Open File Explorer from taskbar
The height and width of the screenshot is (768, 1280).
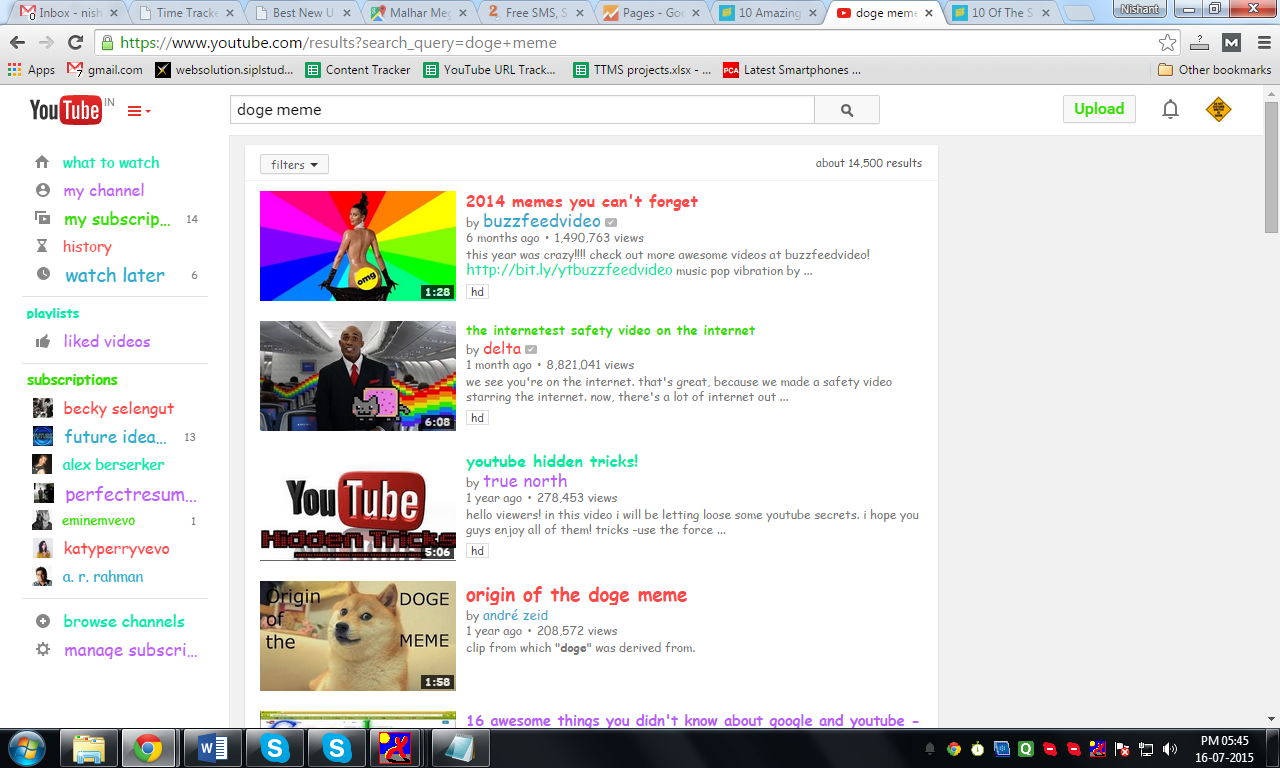pyautogui.click(x=88, y=747)
